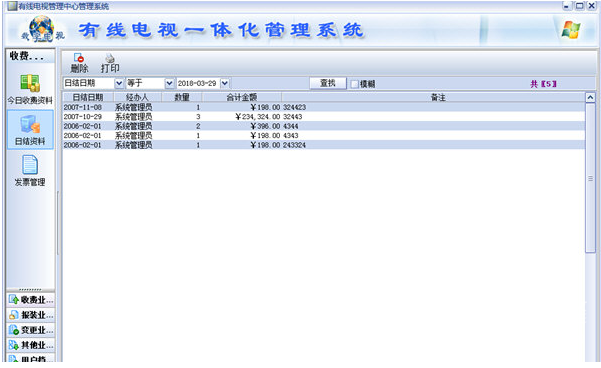
Task: Click the 打印 printer icon
Action: coord(110,58)
